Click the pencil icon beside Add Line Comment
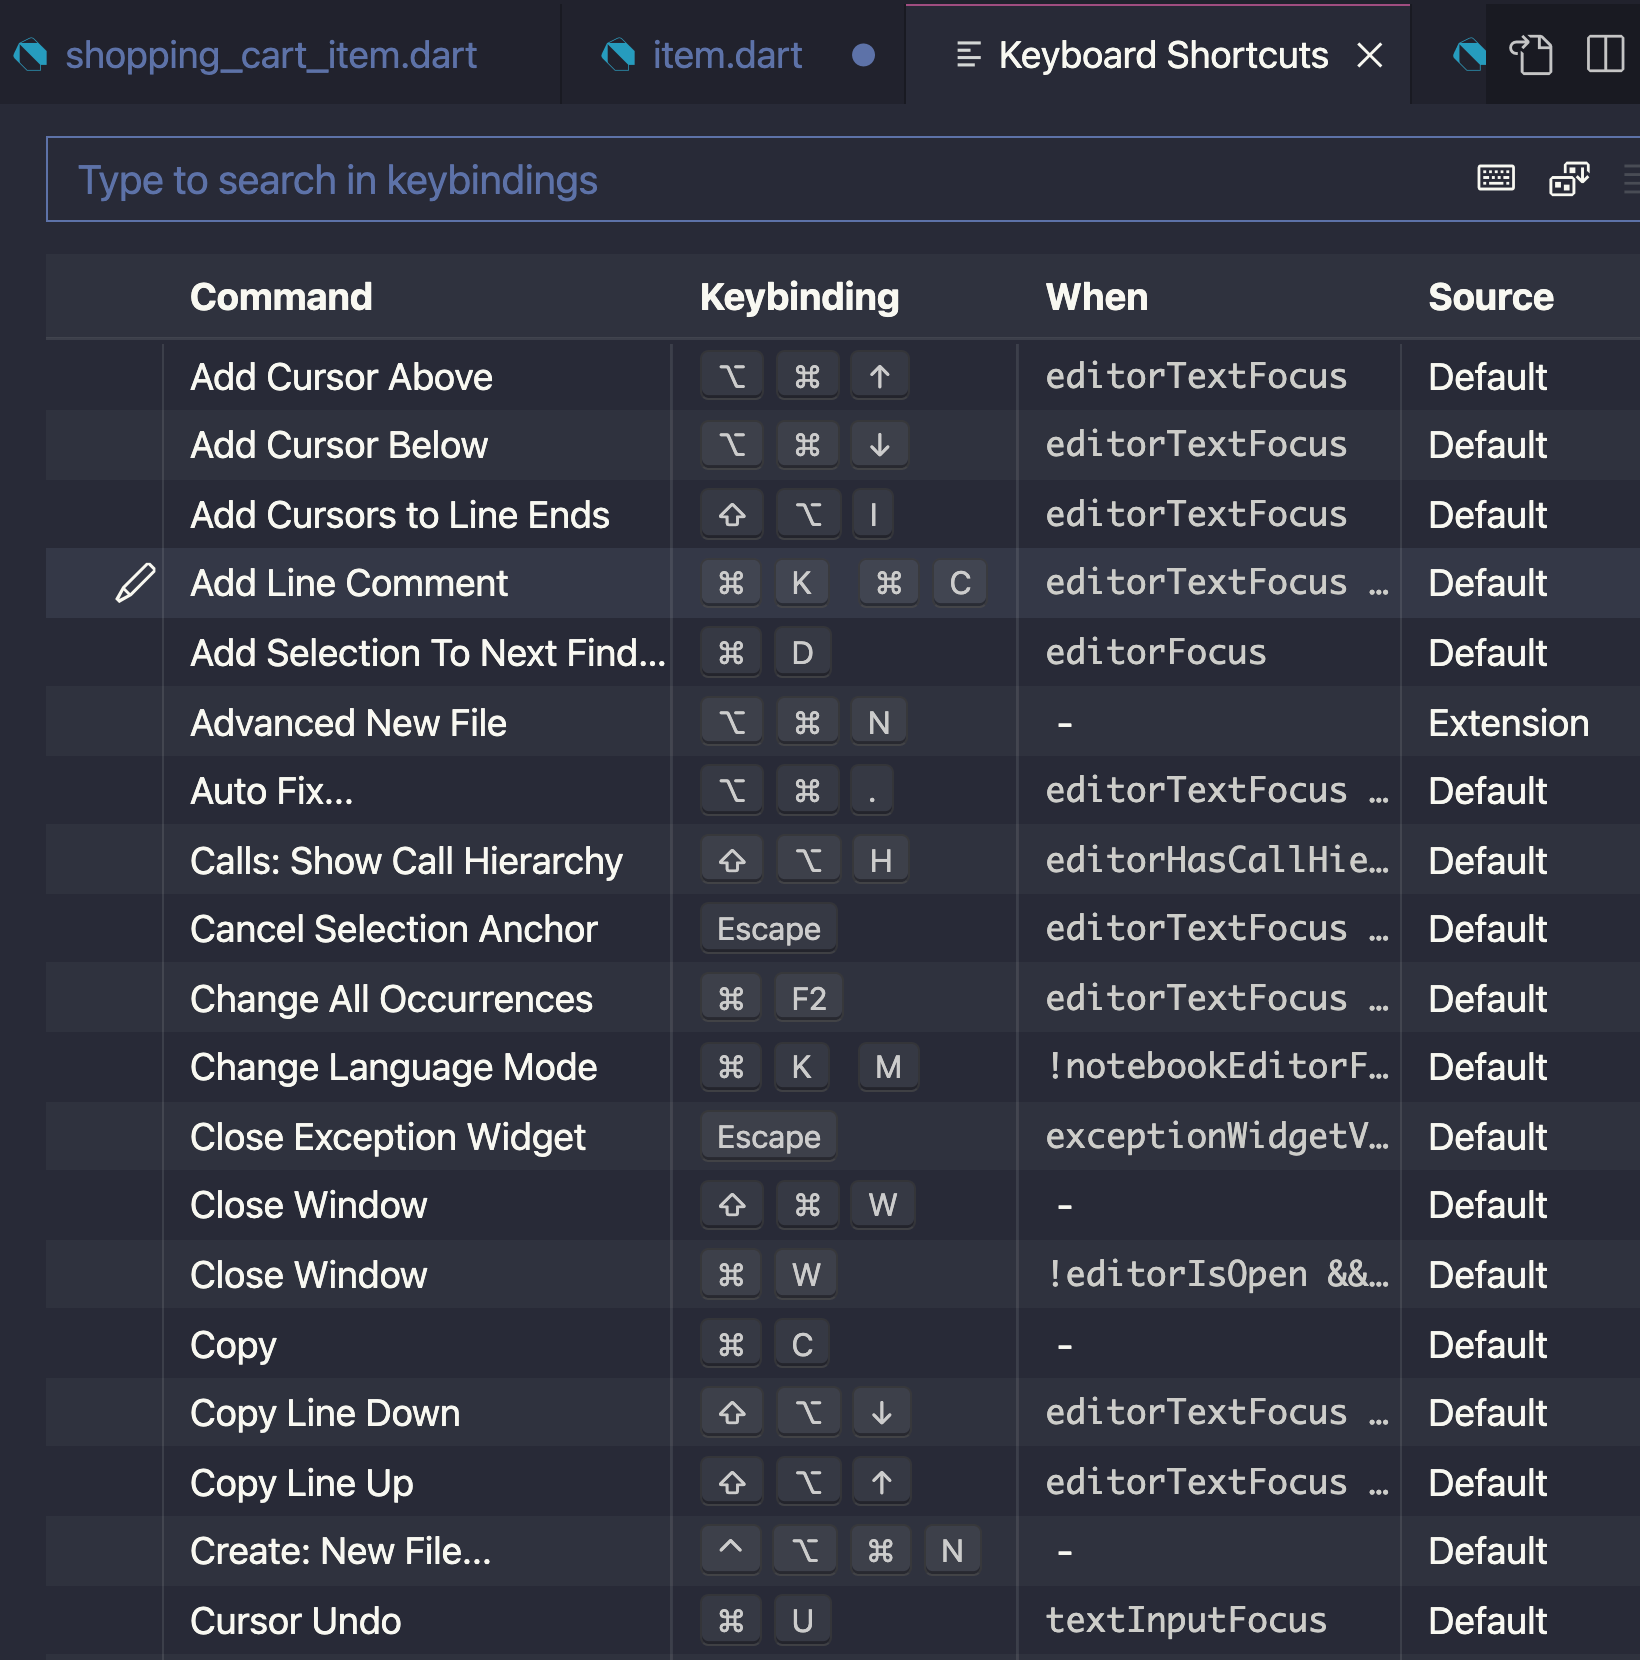Screen dimensions: 1640x1660 tap(134, 583)
